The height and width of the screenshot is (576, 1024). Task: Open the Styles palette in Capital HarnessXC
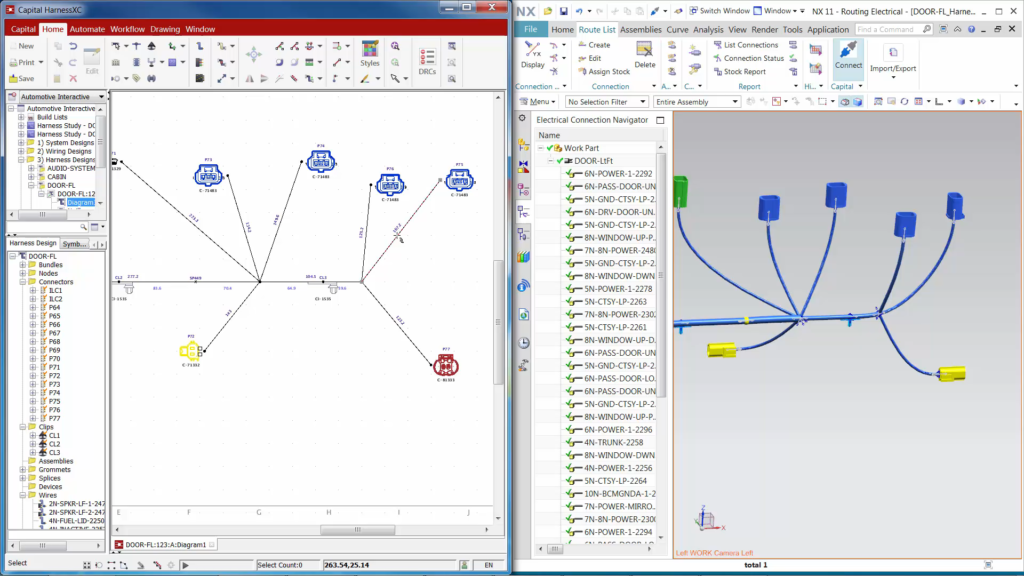click(370, 54)
